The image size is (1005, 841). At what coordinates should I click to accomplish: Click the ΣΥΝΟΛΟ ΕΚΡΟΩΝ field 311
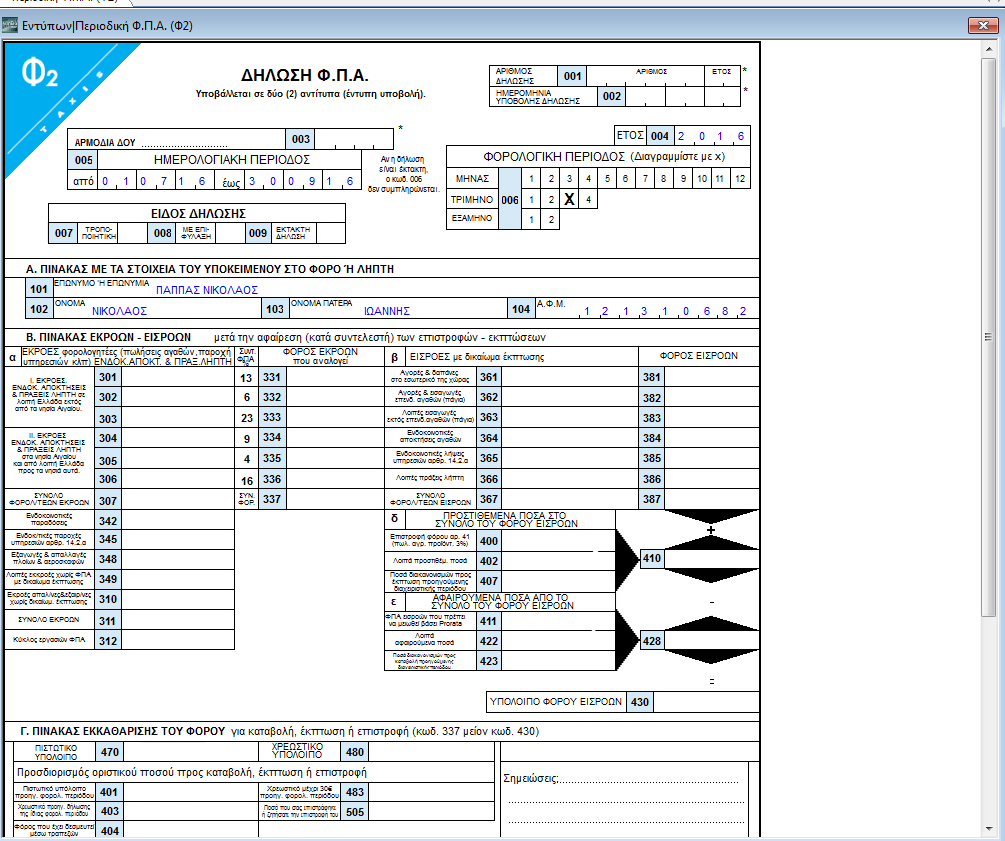(x=178, y=620)
